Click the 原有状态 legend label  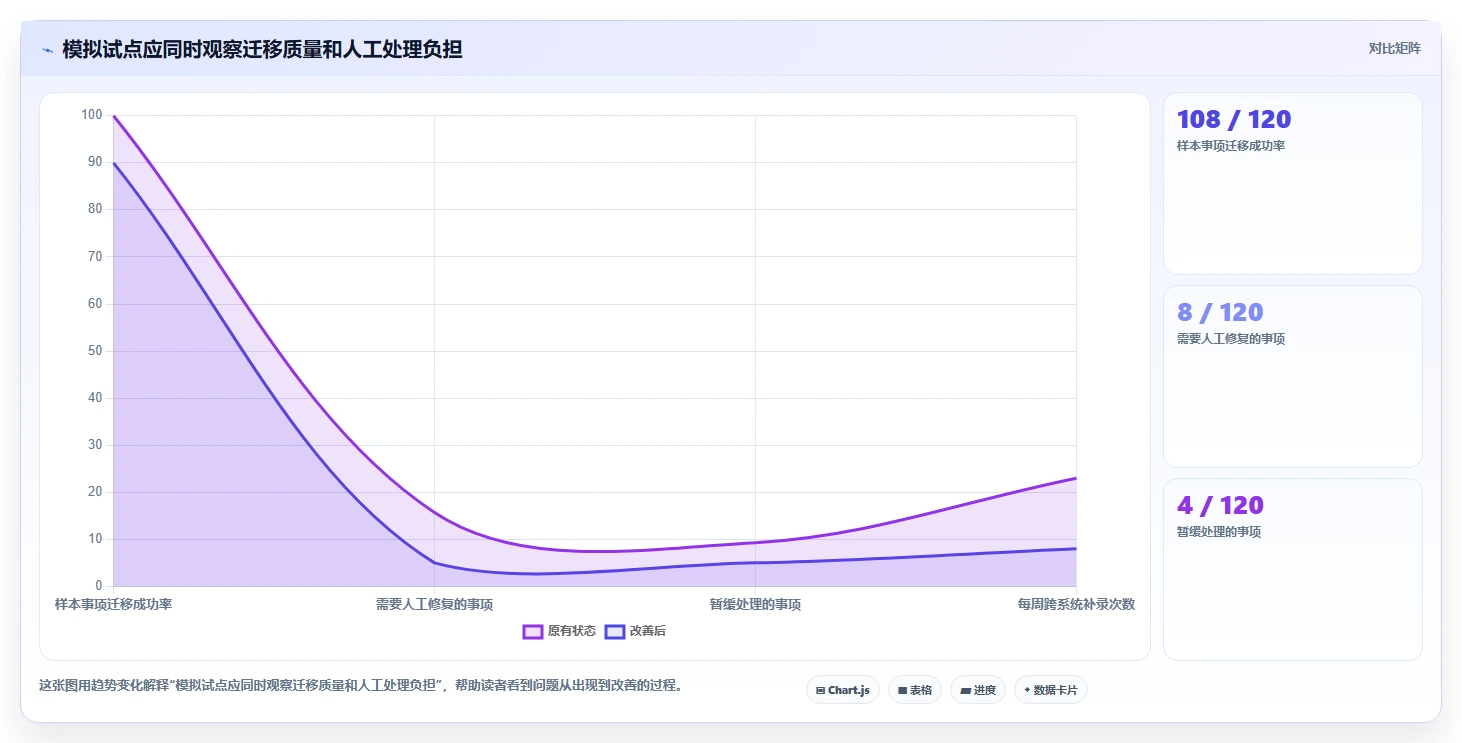click(x=572, y=631)
